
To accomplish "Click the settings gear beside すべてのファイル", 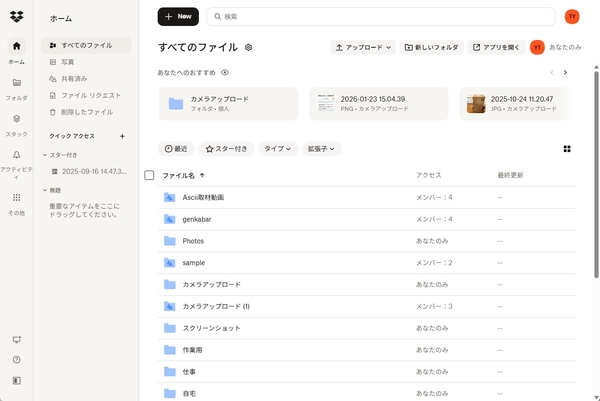I will click(x=248, y=47).
